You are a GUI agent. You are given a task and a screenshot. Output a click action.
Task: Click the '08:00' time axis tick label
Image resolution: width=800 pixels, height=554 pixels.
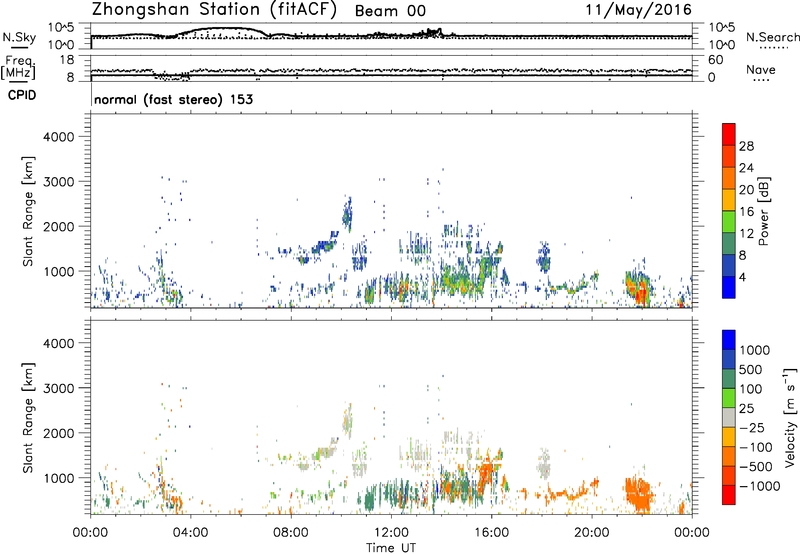click(290, 533)
